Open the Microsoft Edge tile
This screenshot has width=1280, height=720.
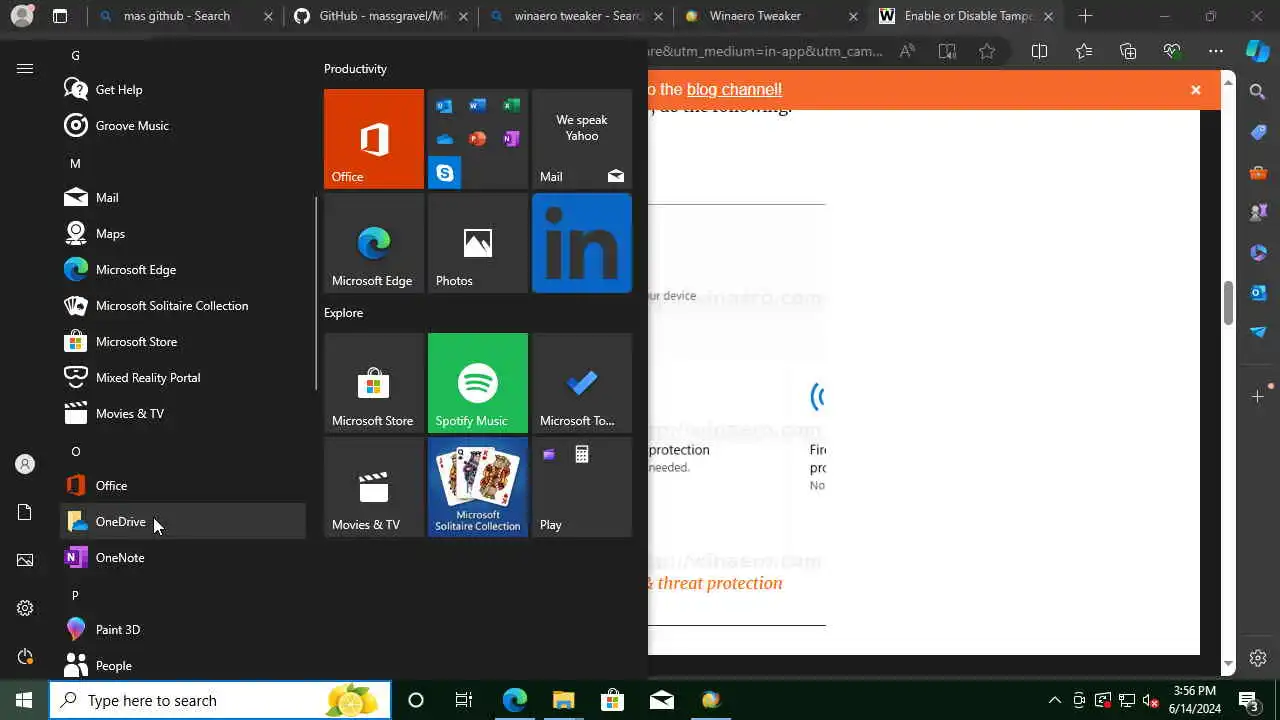click(x=374, y=243)
